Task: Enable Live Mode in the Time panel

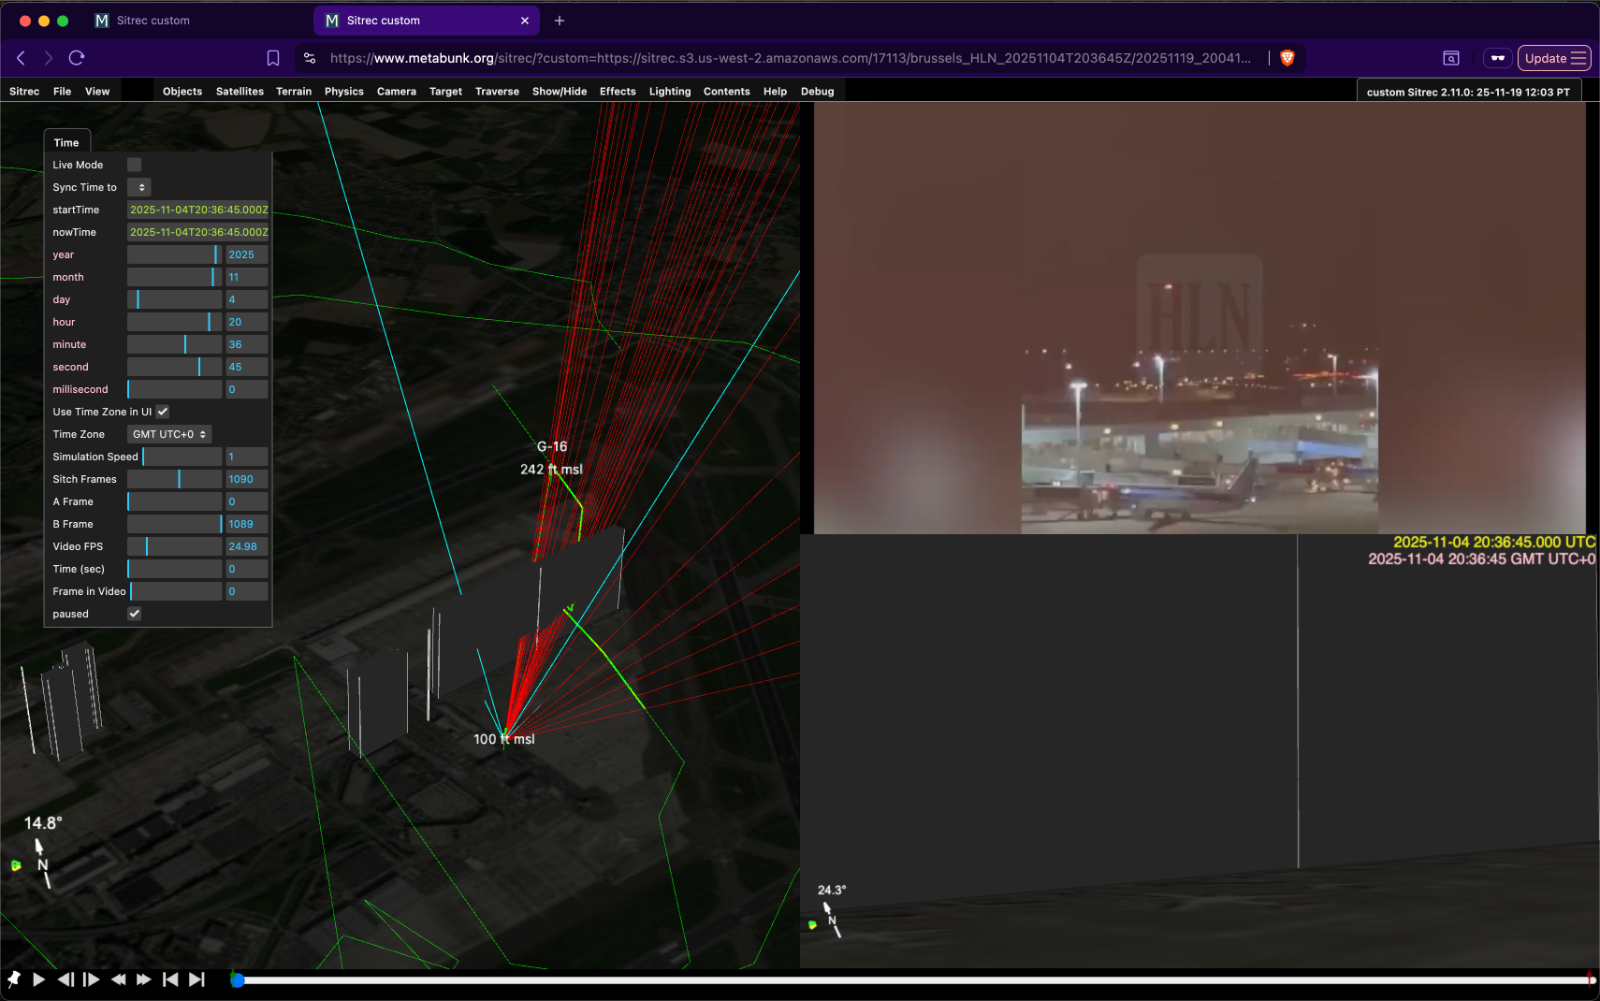Action: [134, 164]
